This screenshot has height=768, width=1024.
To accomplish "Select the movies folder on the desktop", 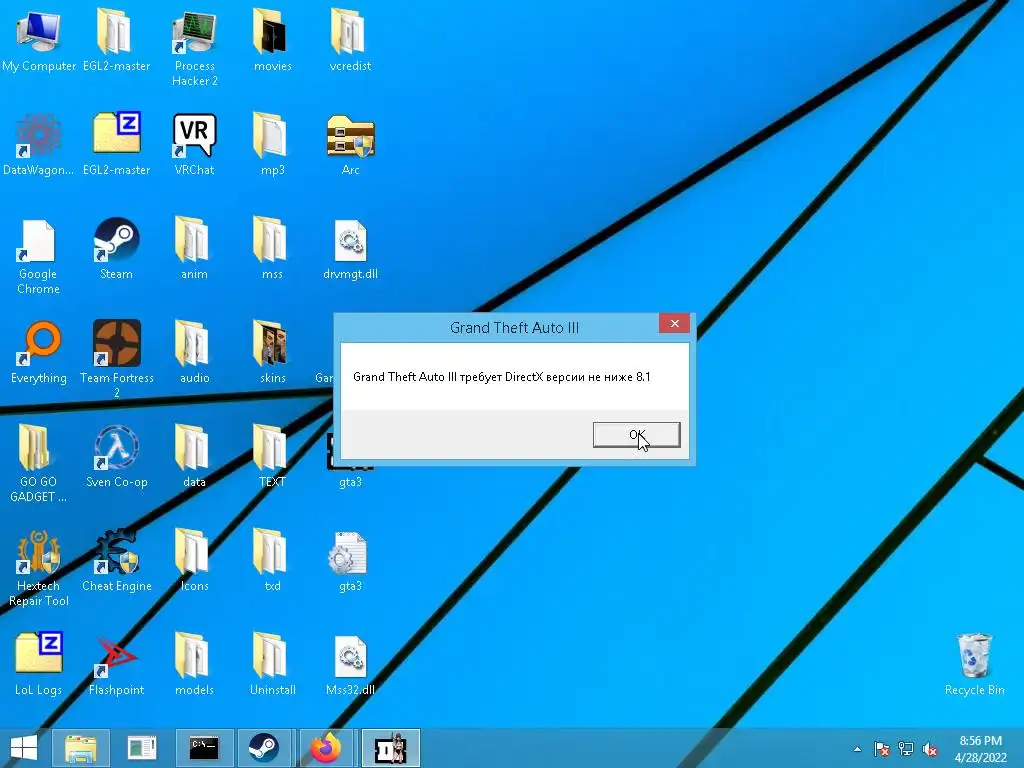I will pyautogui.click(x=272, y=39).
